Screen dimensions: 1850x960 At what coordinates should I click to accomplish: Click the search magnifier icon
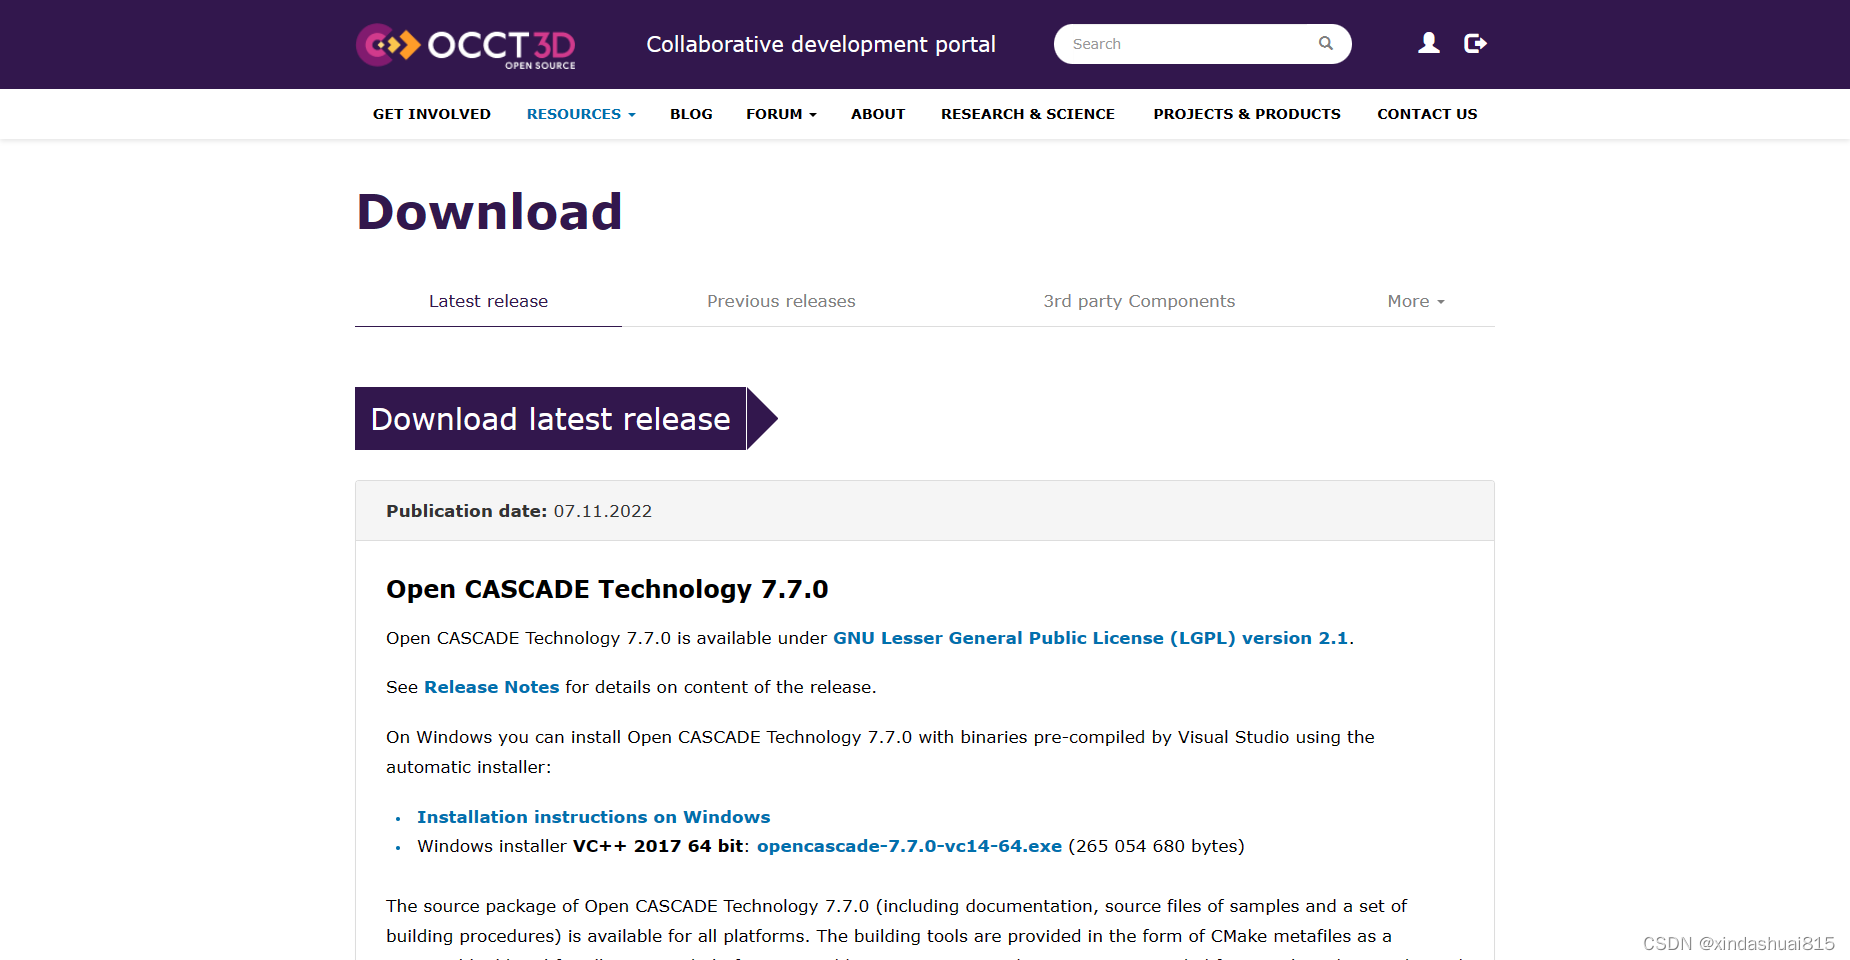pyautogui.click(x=1326, y=43)
